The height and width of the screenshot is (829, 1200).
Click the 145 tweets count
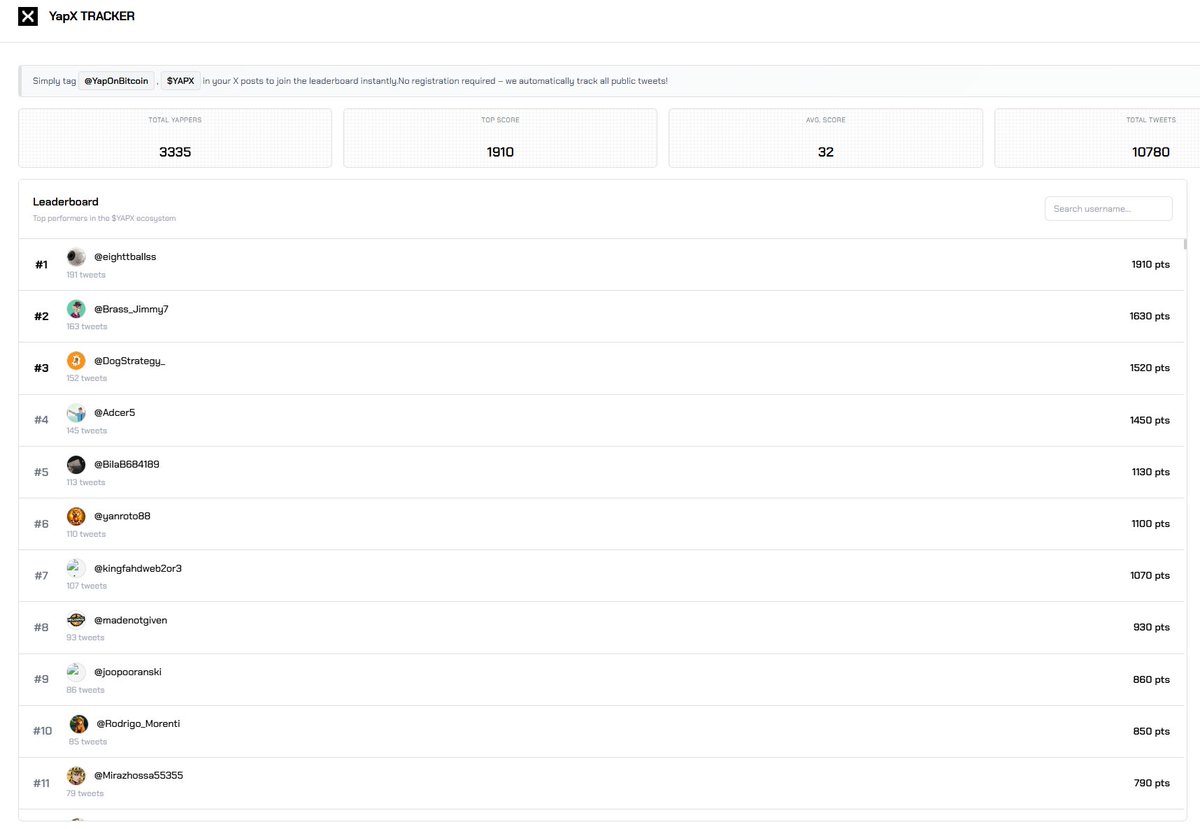[87, 431]
